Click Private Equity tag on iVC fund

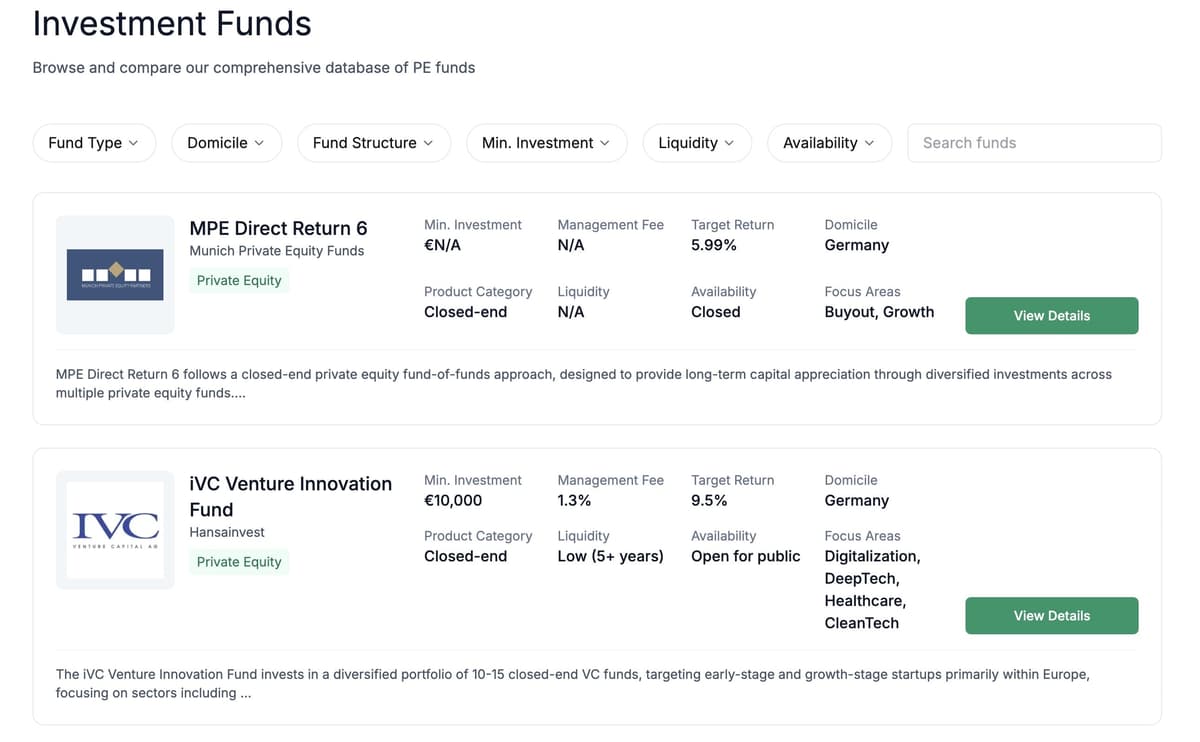point(238,562)
